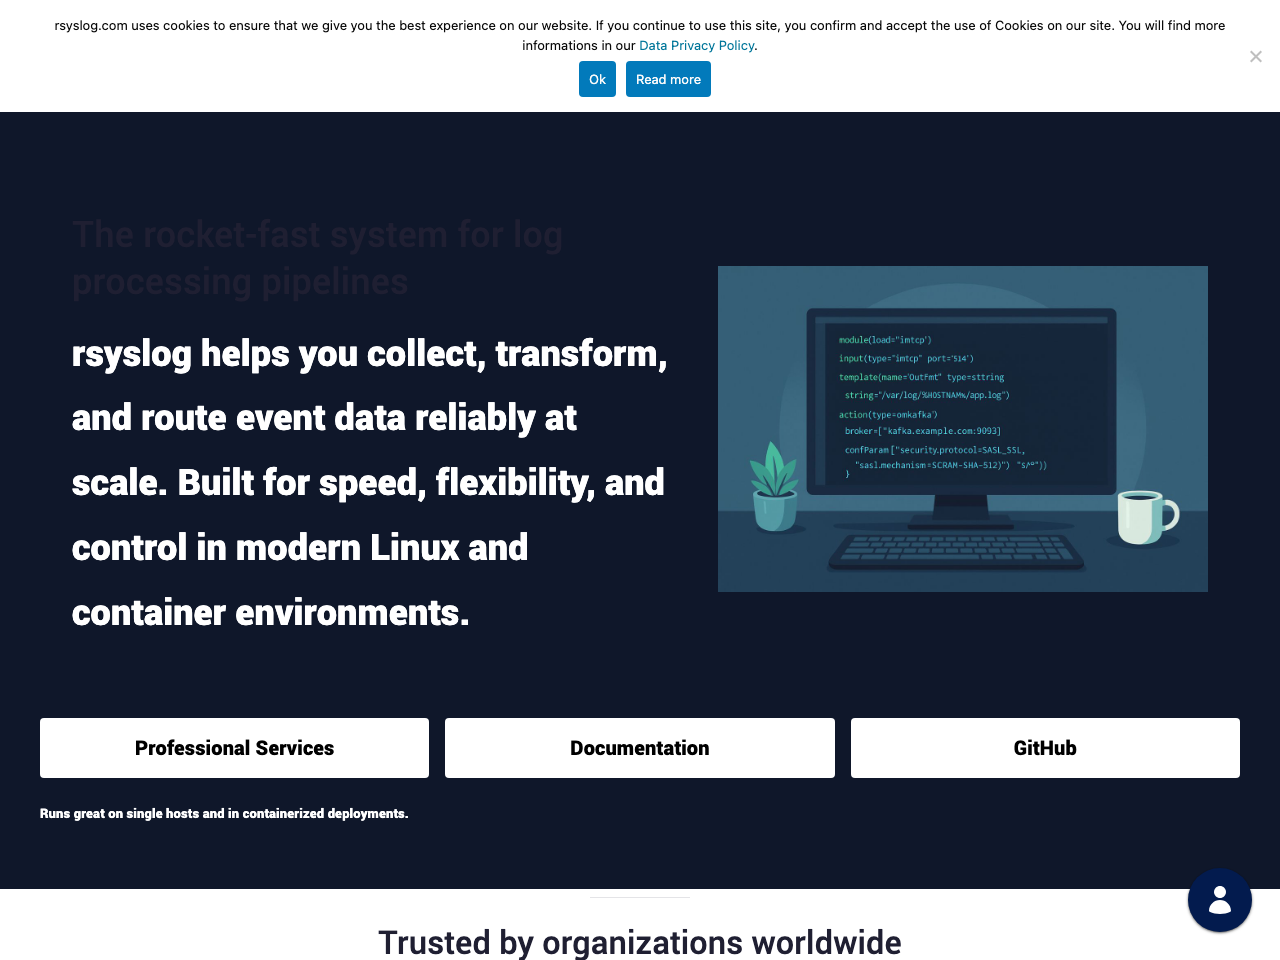This screenshot has height=960, width=1280.
Task: Navigate to the rsyslog GitHub page
Action: click(x=1045, y=747)
